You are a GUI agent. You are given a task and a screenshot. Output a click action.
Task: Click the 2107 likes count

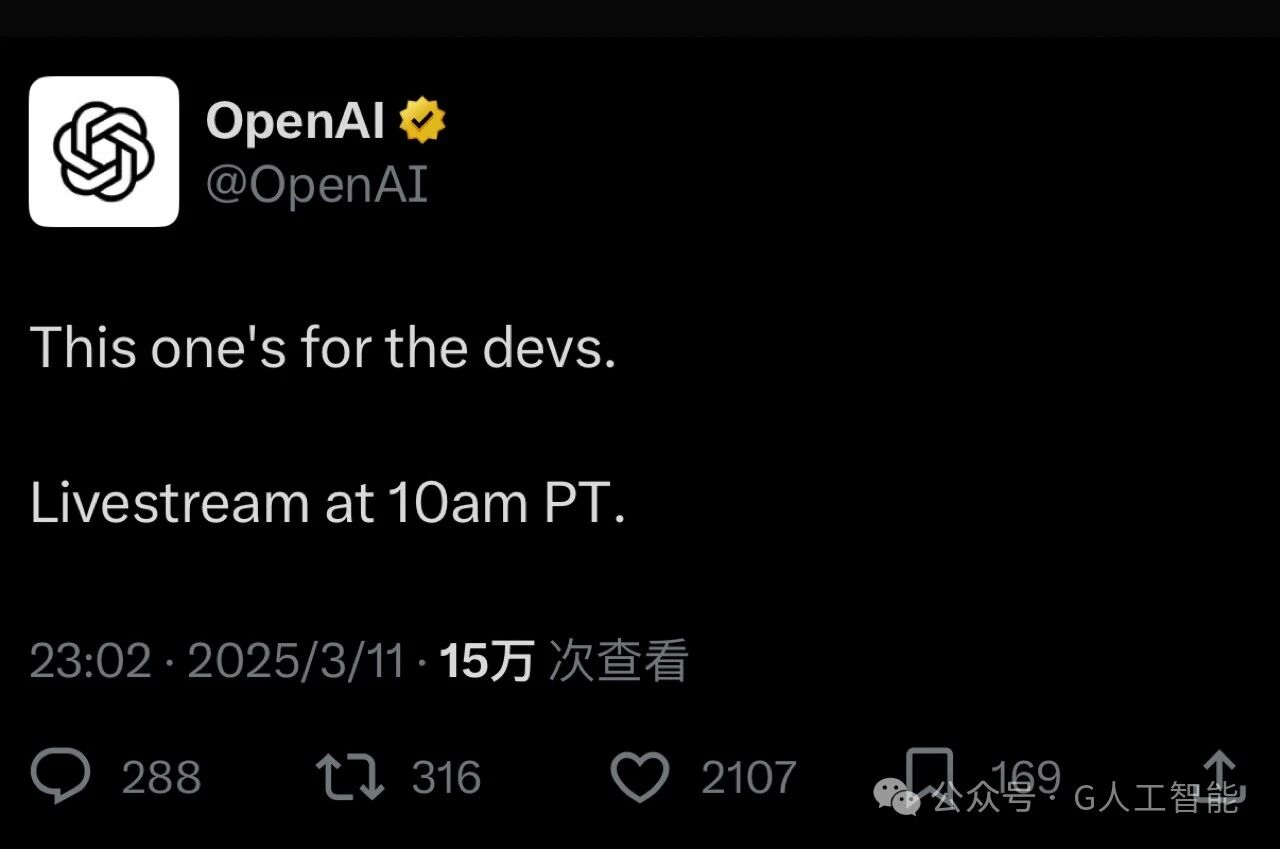[749, 778]
